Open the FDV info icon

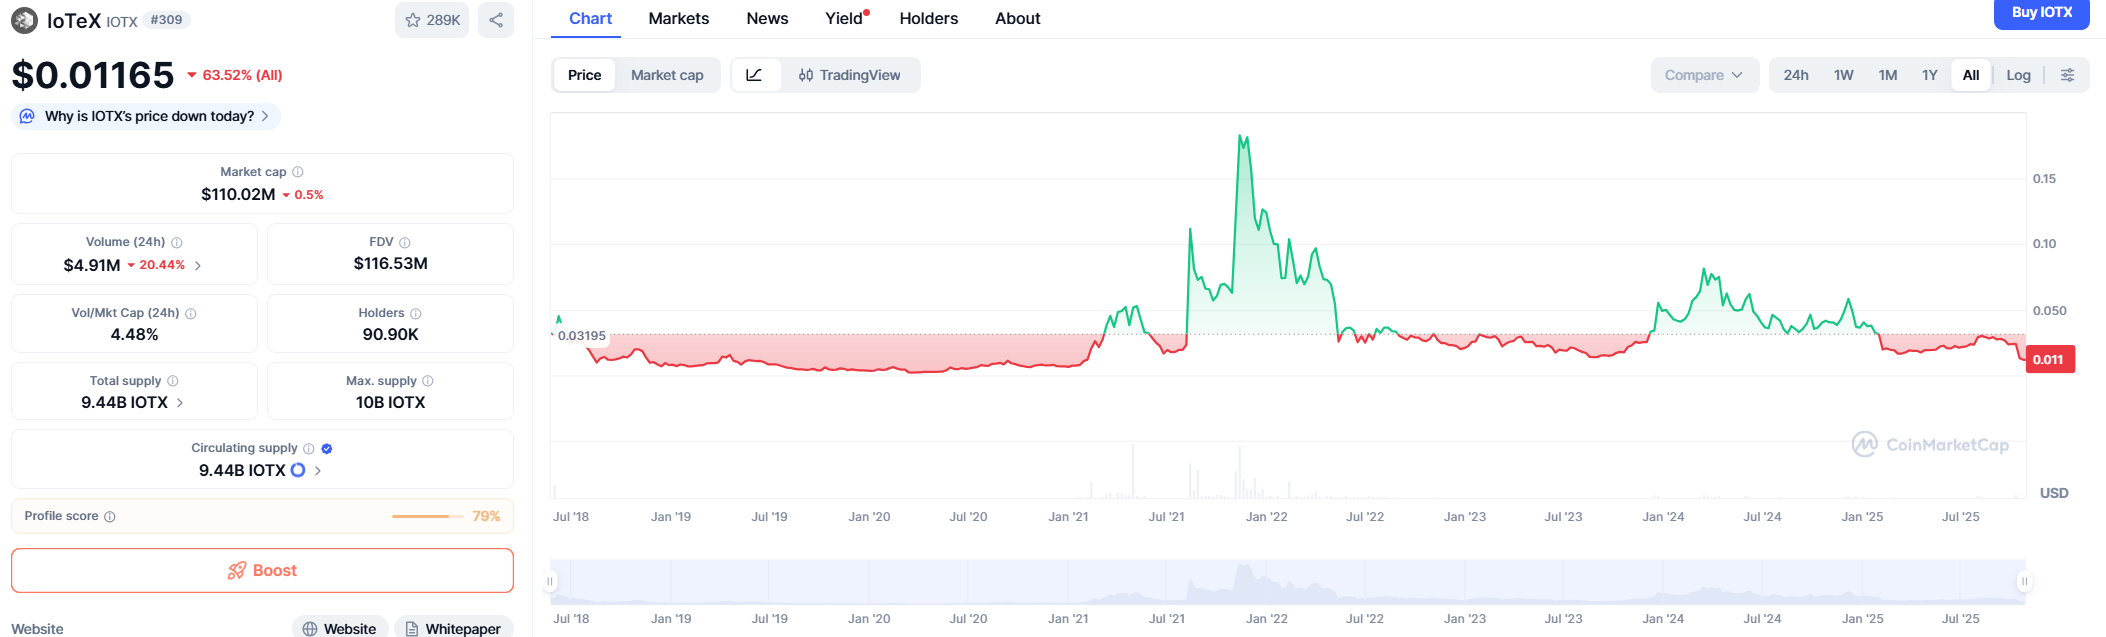[x=405, y=242]
